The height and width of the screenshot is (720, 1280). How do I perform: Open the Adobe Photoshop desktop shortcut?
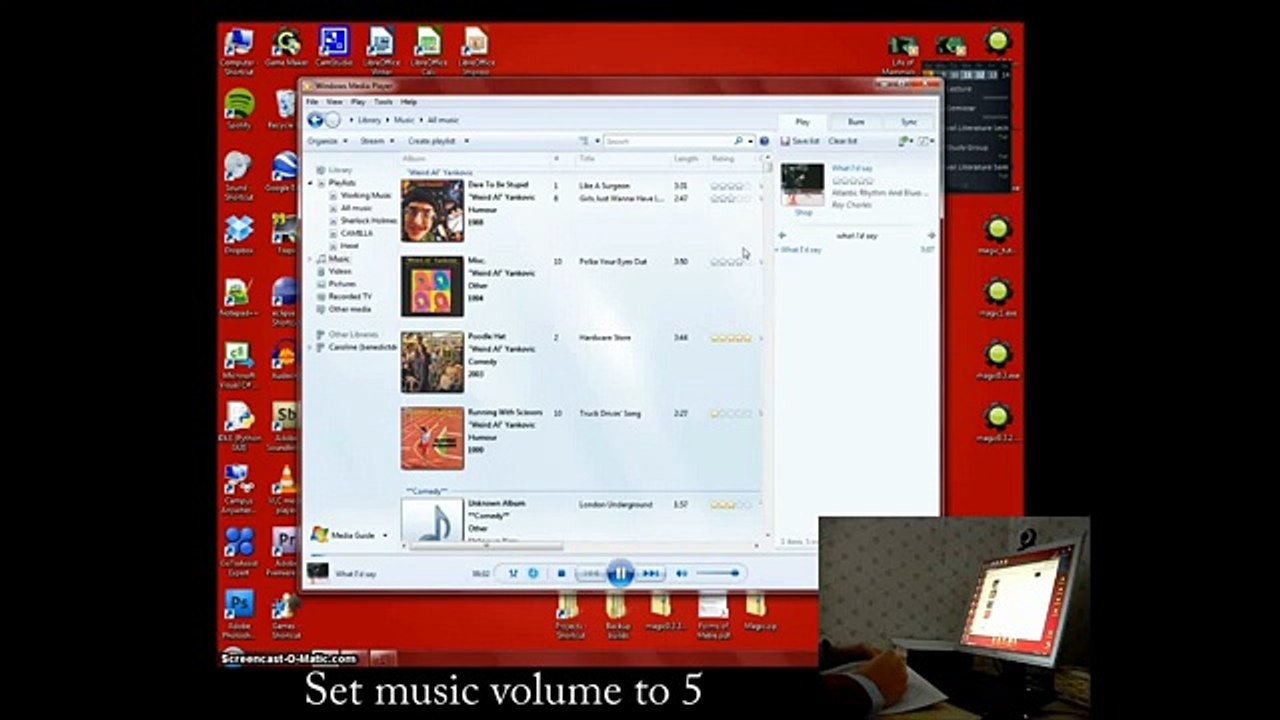click(x=239, y=614)
